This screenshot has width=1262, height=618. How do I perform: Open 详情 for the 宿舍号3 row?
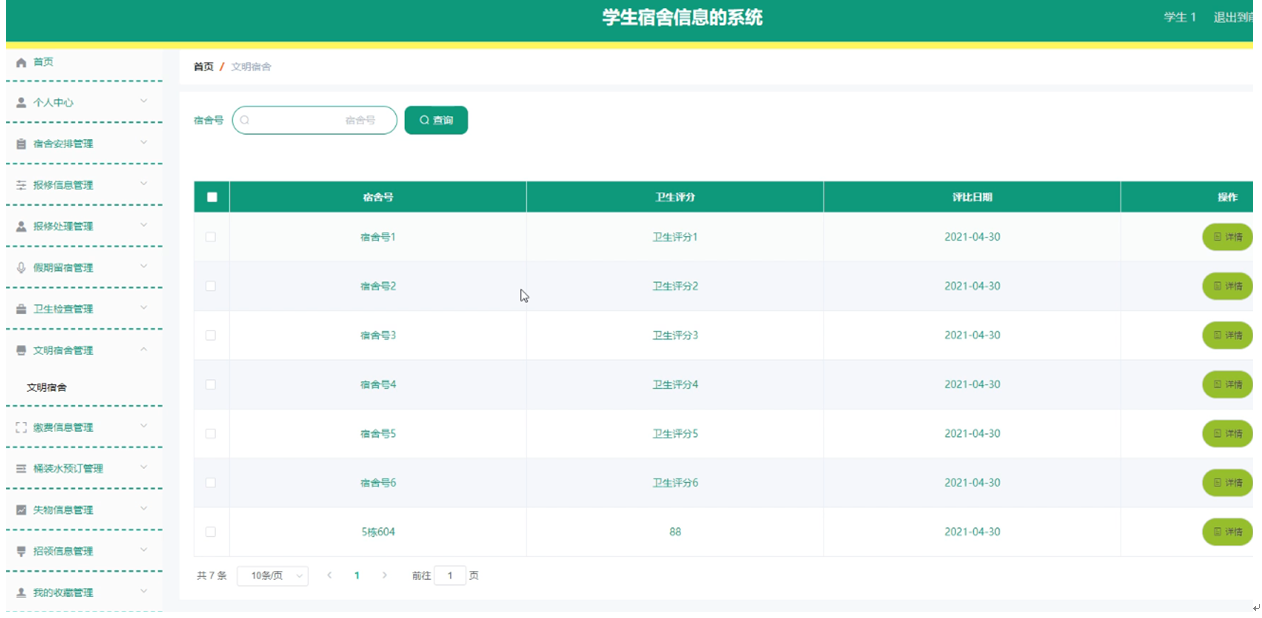[x=1227, y=335]
